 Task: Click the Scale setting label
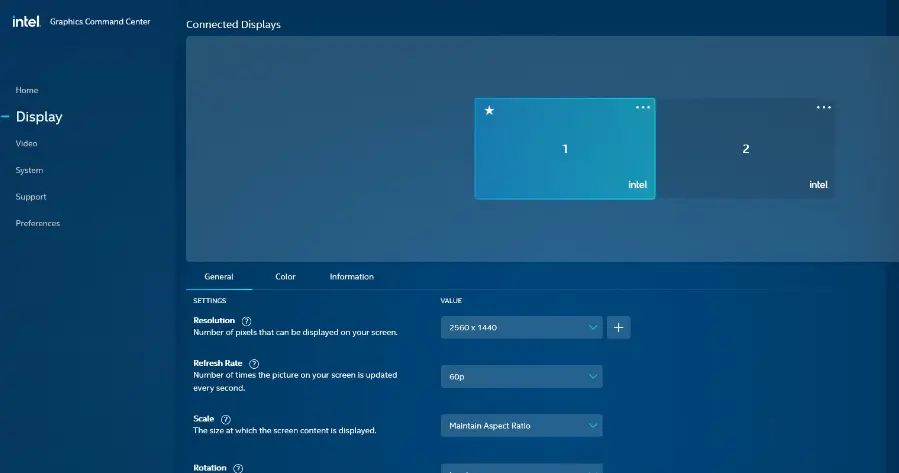coord(204,419)
